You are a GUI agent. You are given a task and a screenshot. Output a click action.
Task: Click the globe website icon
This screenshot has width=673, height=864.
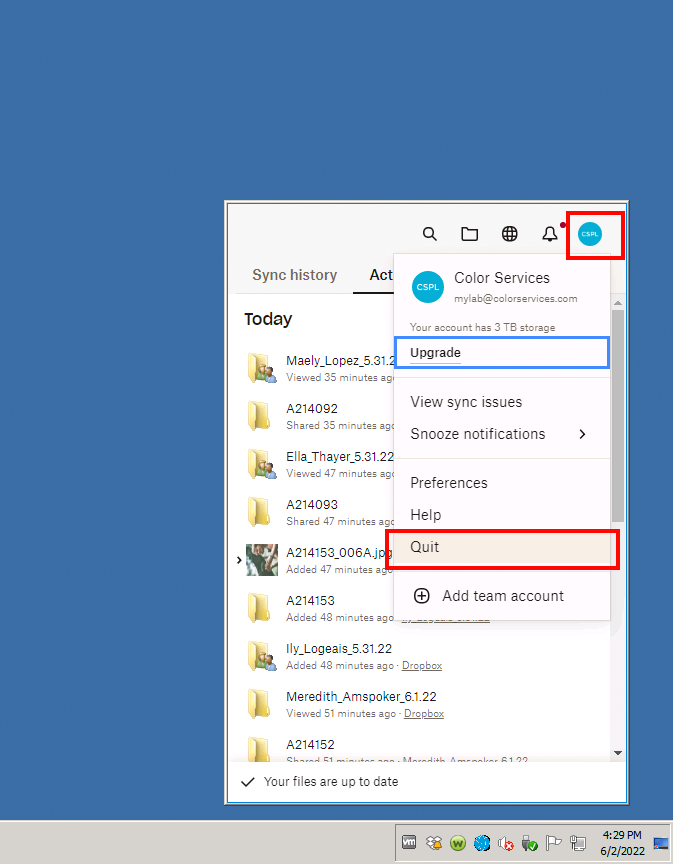pyautogui.click(x=510, y=234)
